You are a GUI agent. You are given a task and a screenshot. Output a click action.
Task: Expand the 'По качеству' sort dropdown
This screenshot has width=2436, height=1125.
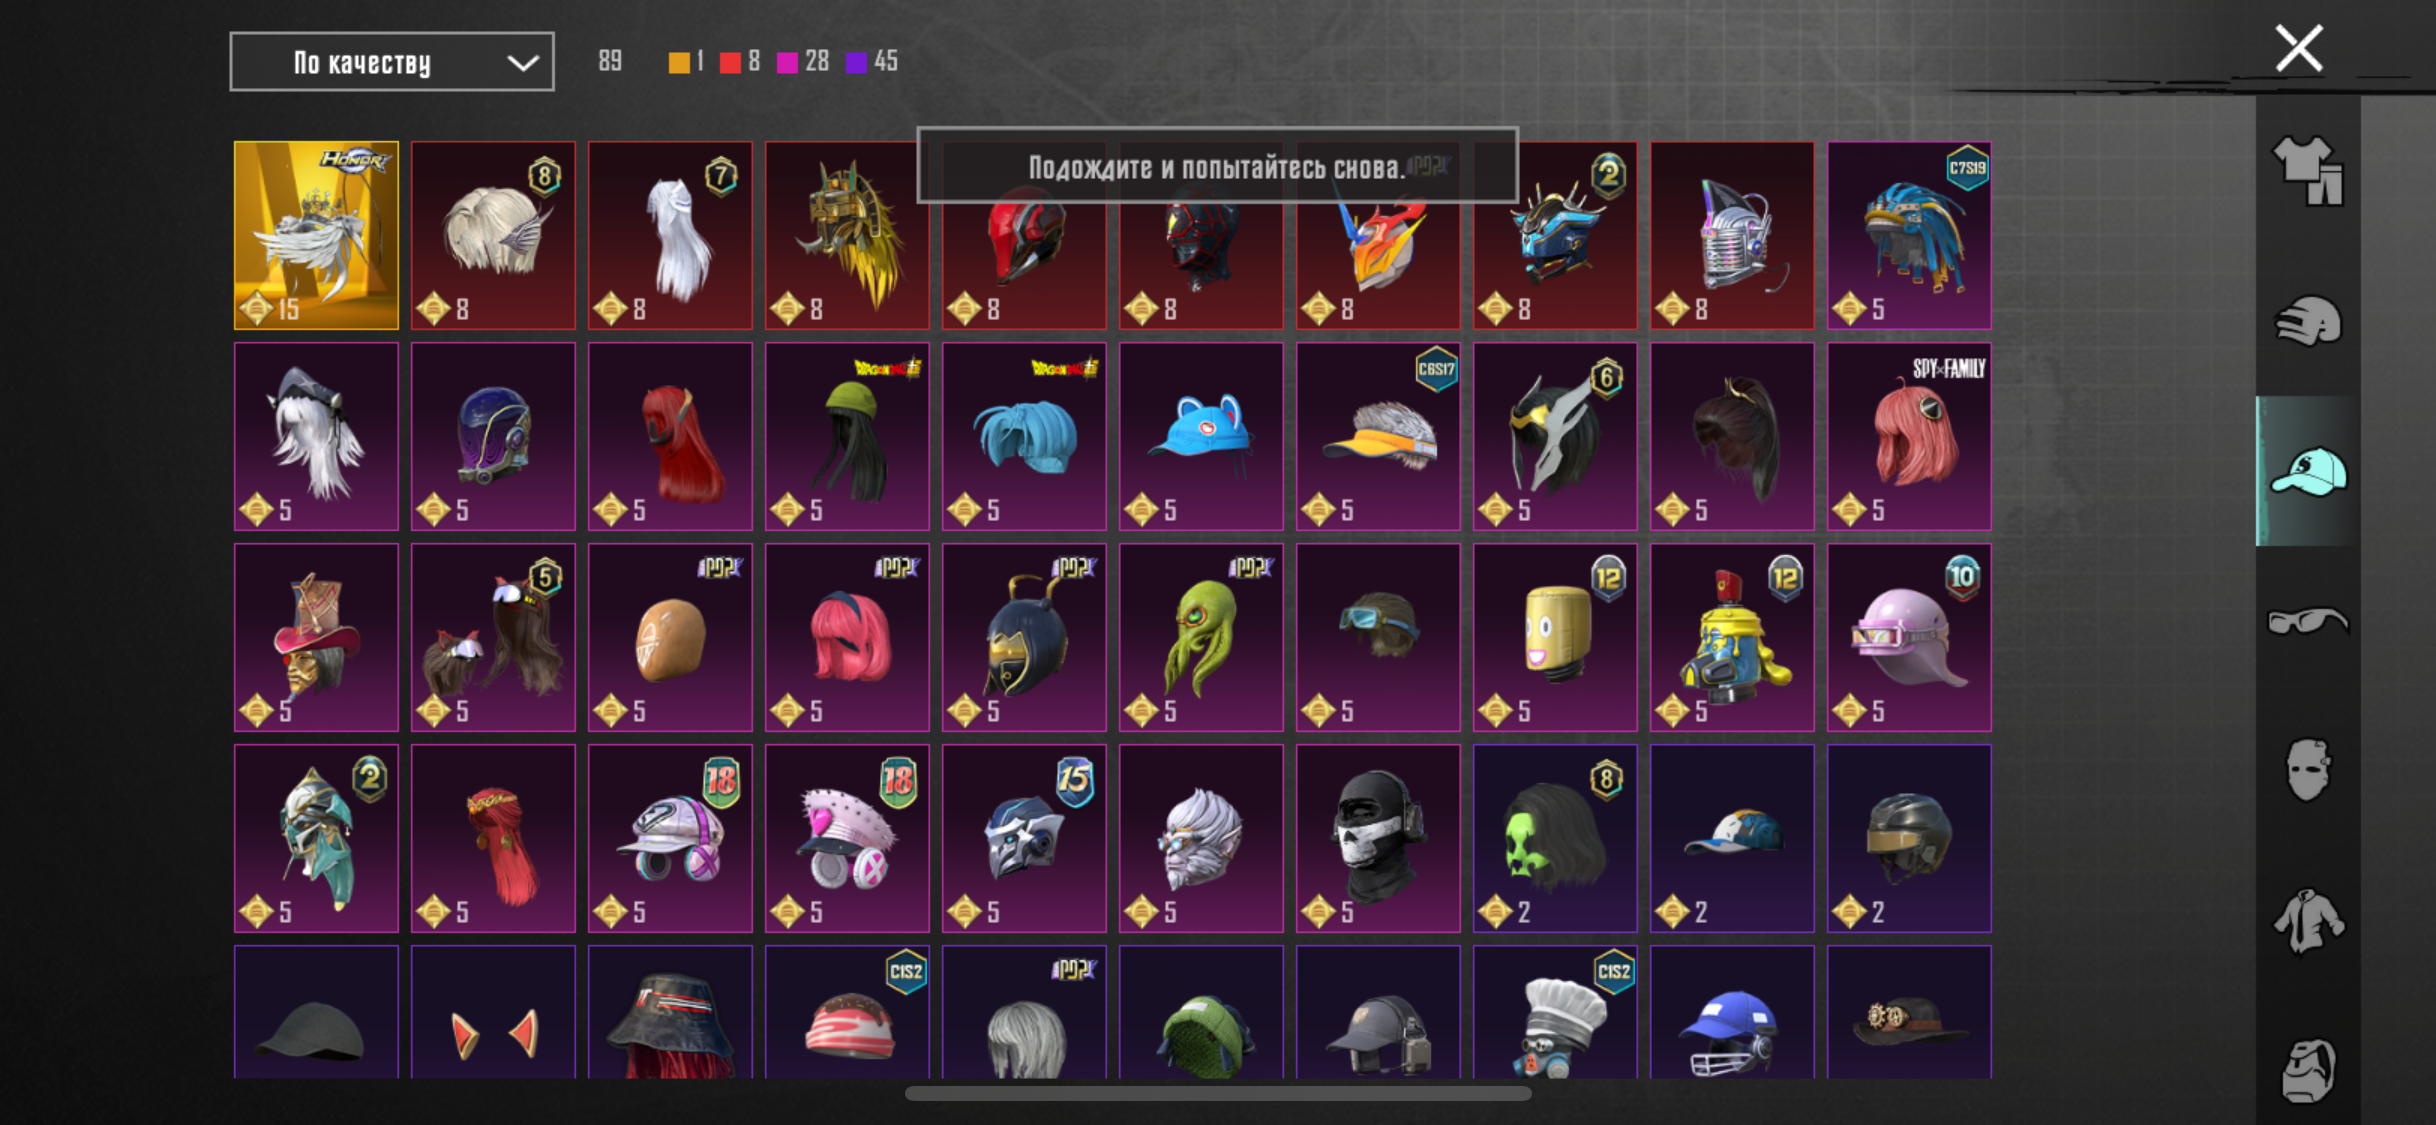point(392,62)
